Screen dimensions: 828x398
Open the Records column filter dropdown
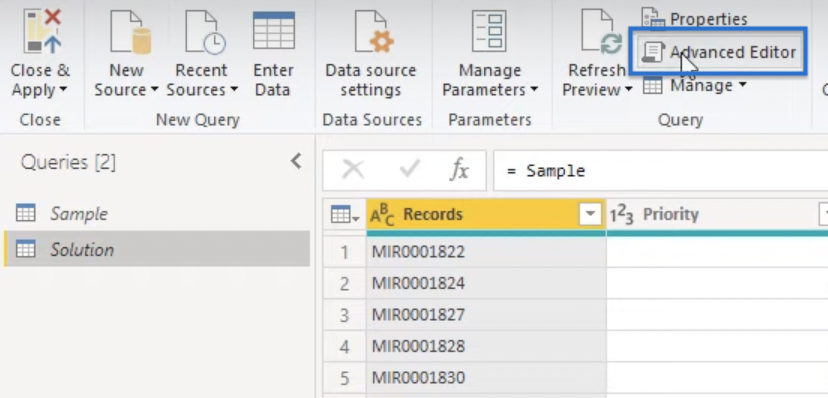tap(590, 214)
